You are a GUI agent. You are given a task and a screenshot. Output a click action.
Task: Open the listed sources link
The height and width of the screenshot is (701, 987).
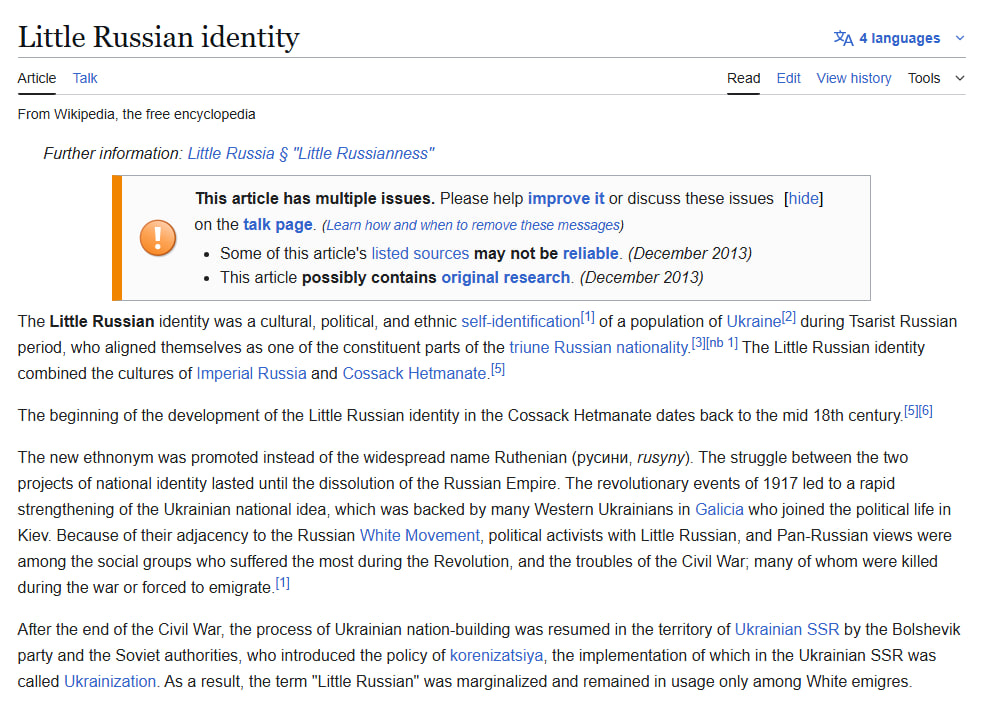pos(420,254)
